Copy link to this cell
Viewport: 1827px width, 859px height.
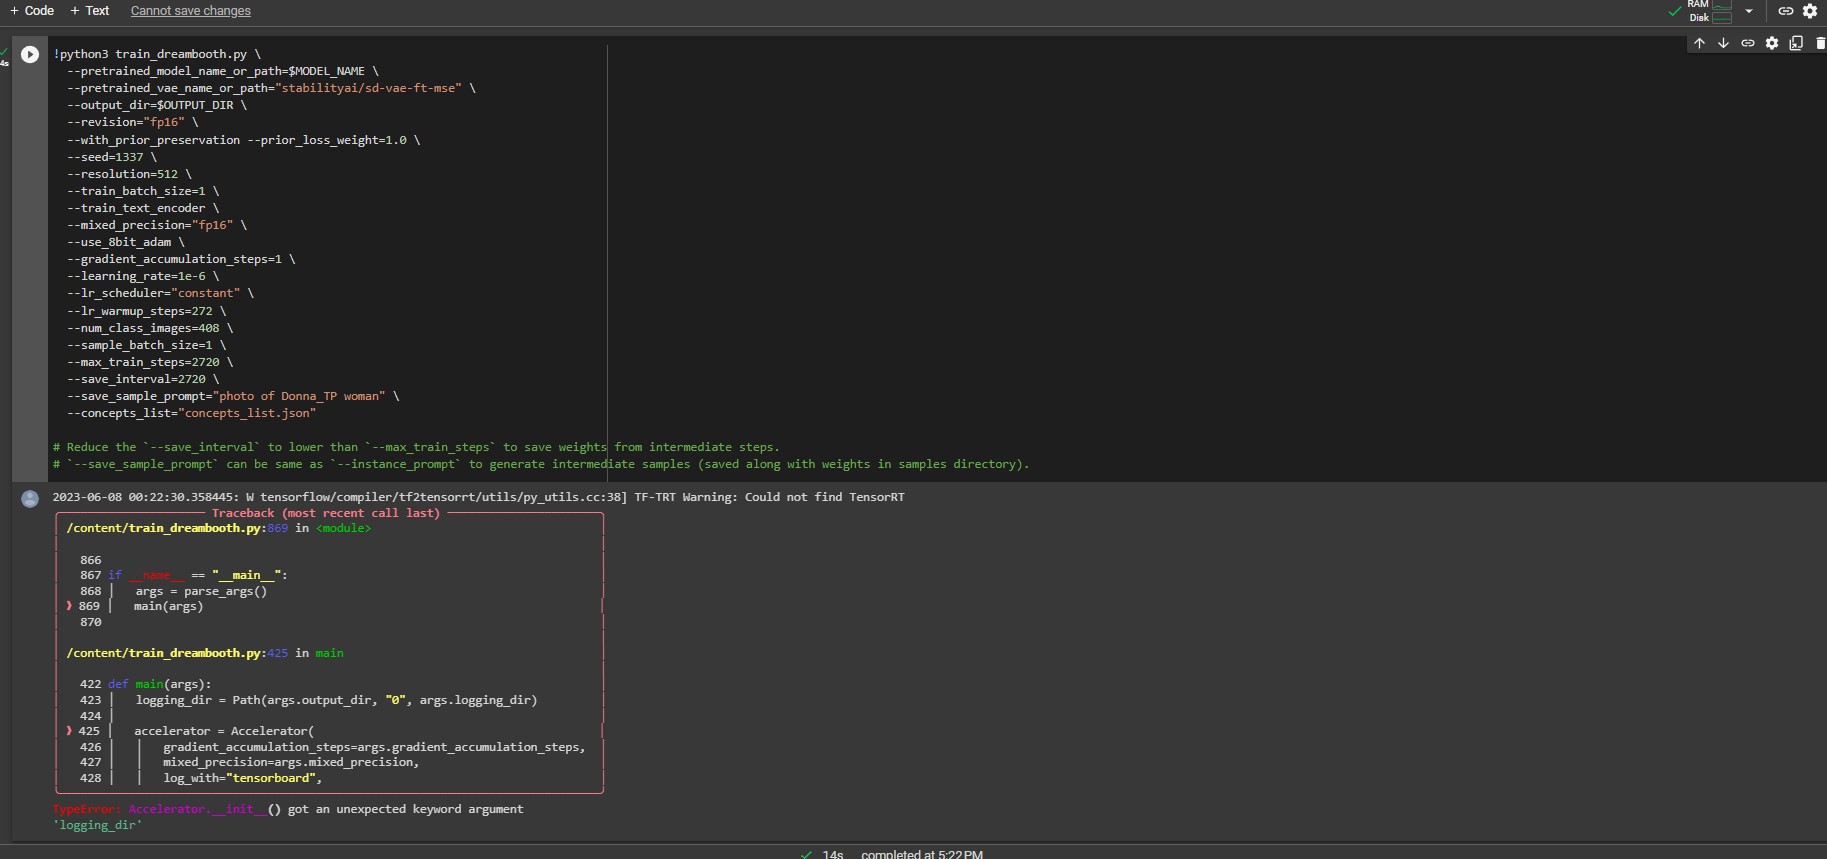pos(1748,43)
